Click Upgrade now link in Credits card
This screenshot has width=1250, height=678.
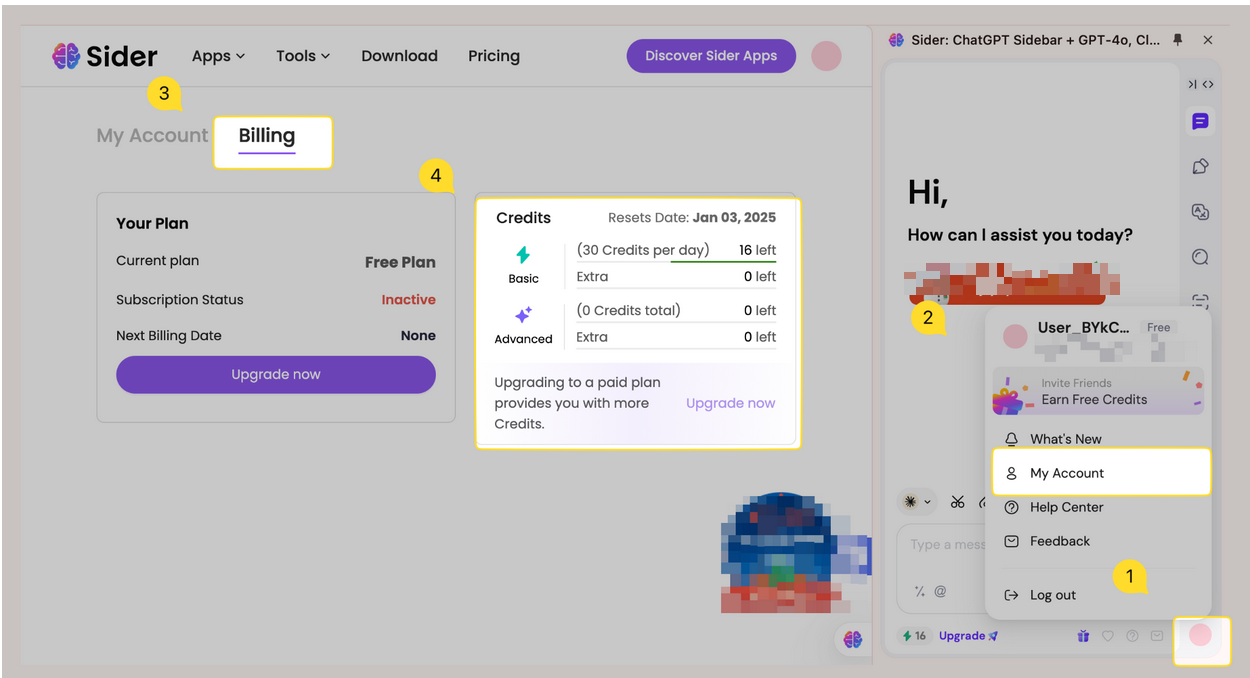(x=731, y=403)
